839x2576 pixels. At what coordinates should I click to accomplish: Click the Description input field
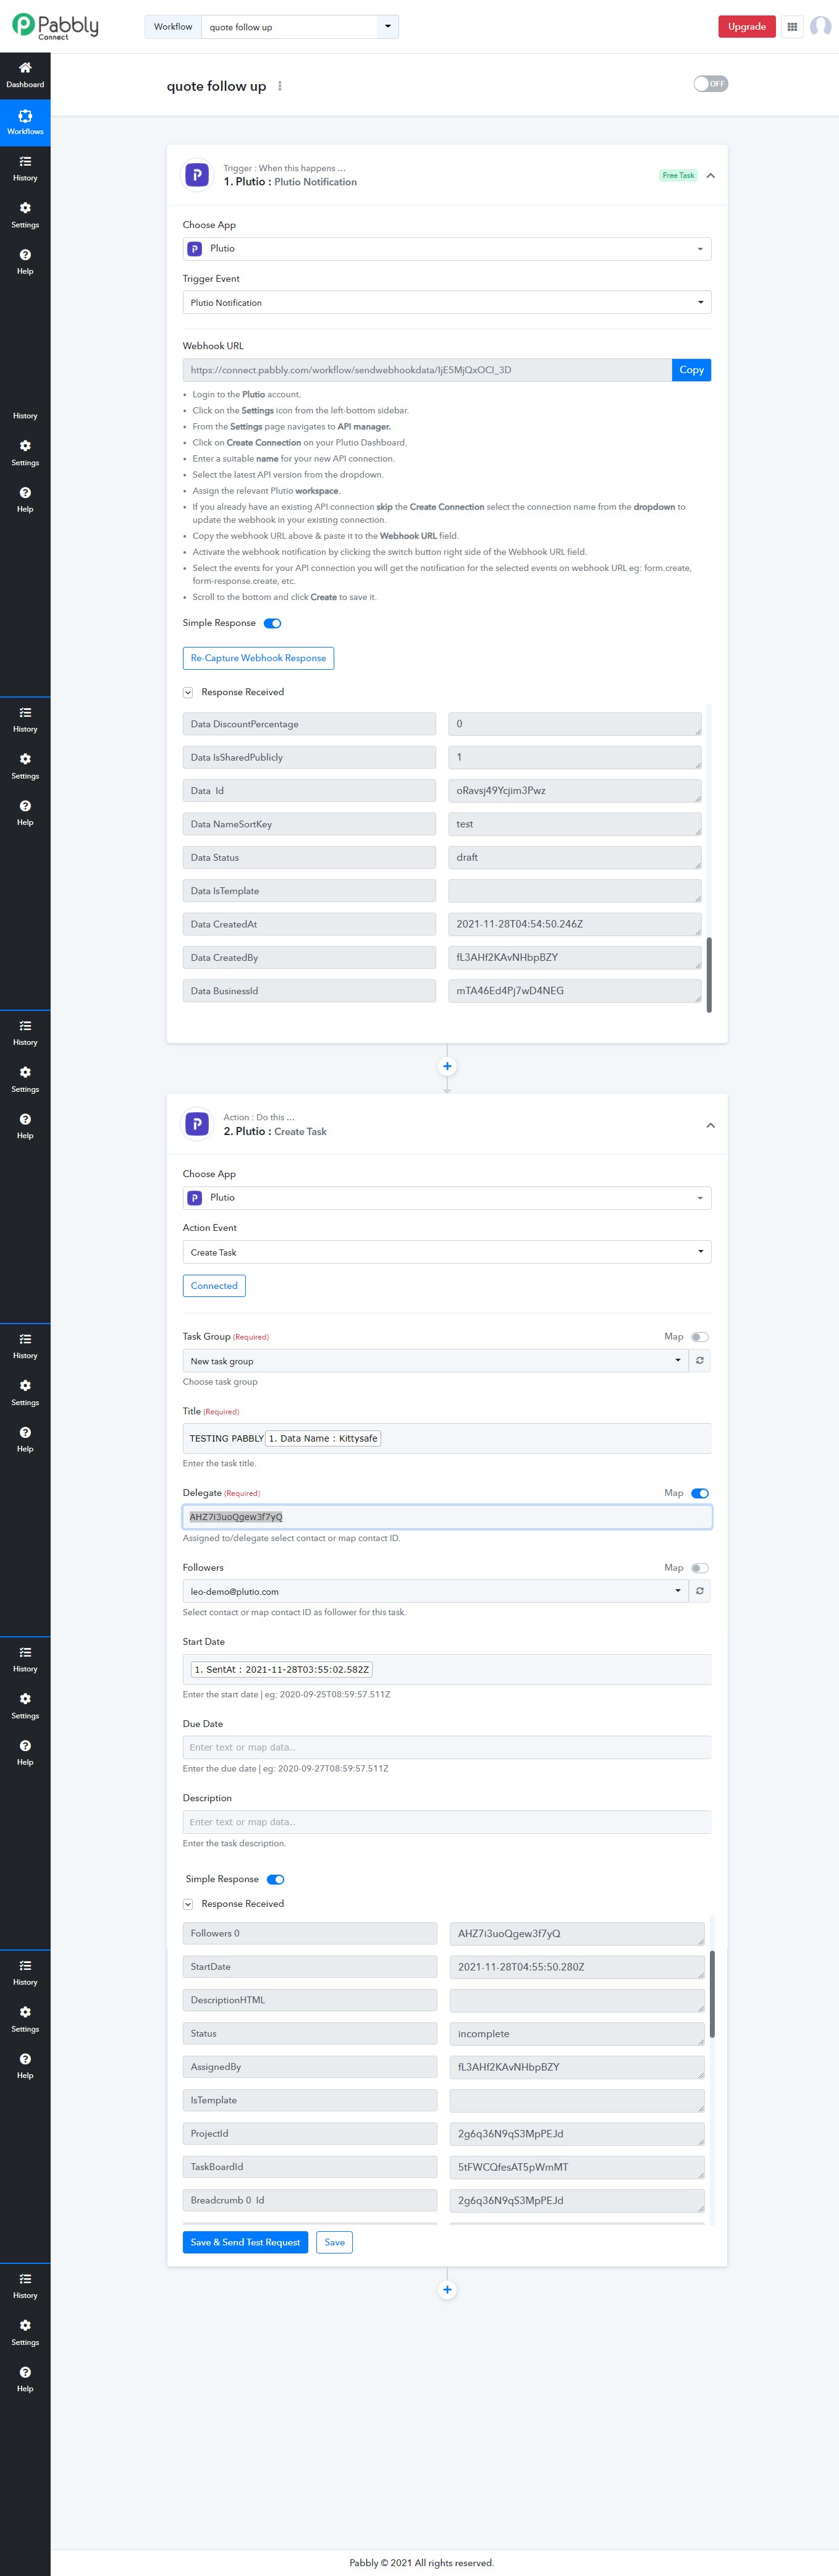pyautogui.click(x=447, y=1821)
